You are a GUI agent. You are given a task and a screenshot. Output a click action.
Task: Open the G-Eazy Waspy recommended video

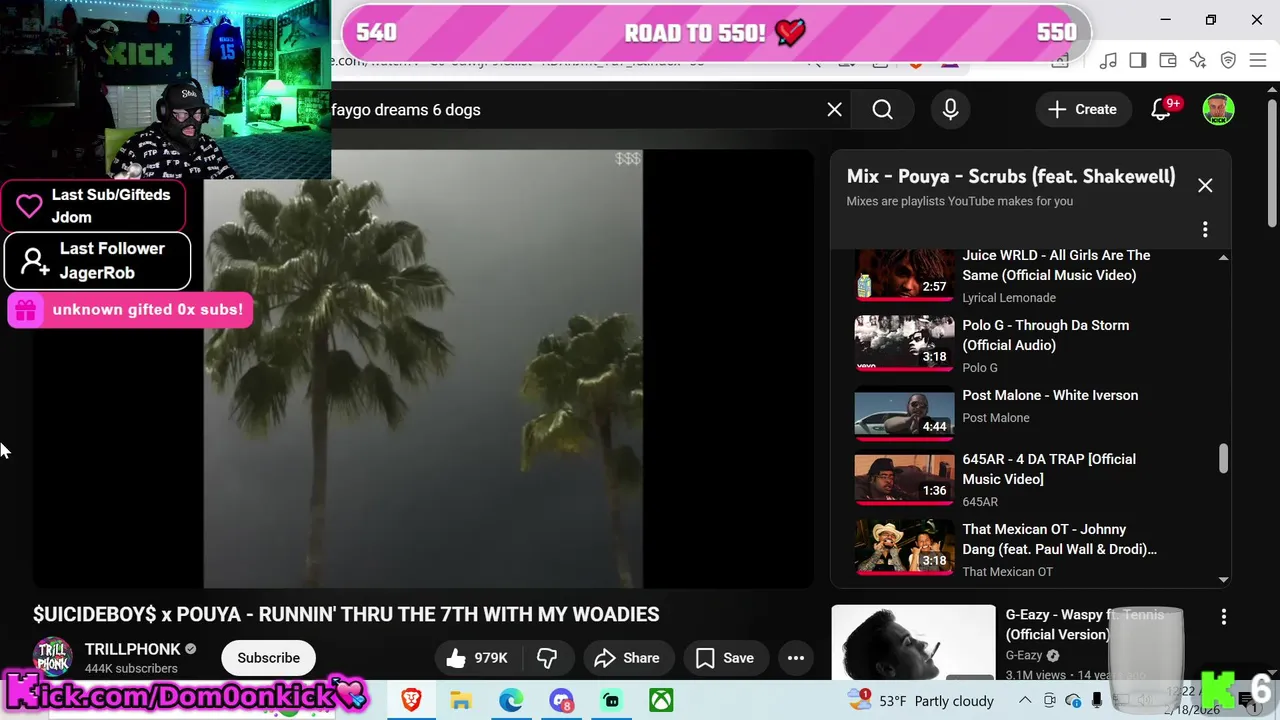pyautogui.click(x=1084, y=624)
